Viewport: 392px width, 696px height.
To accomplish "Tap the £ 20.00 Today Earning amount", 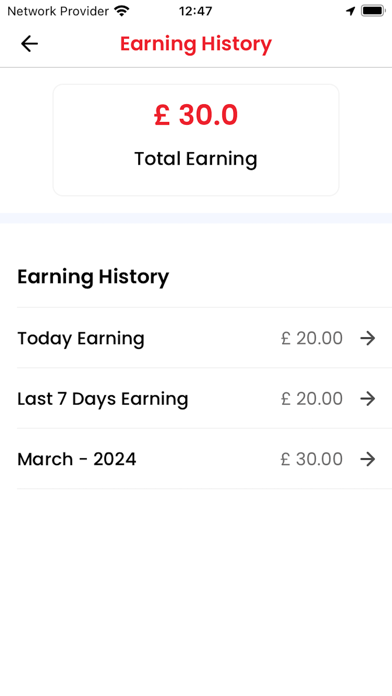I will coord(312,339).
